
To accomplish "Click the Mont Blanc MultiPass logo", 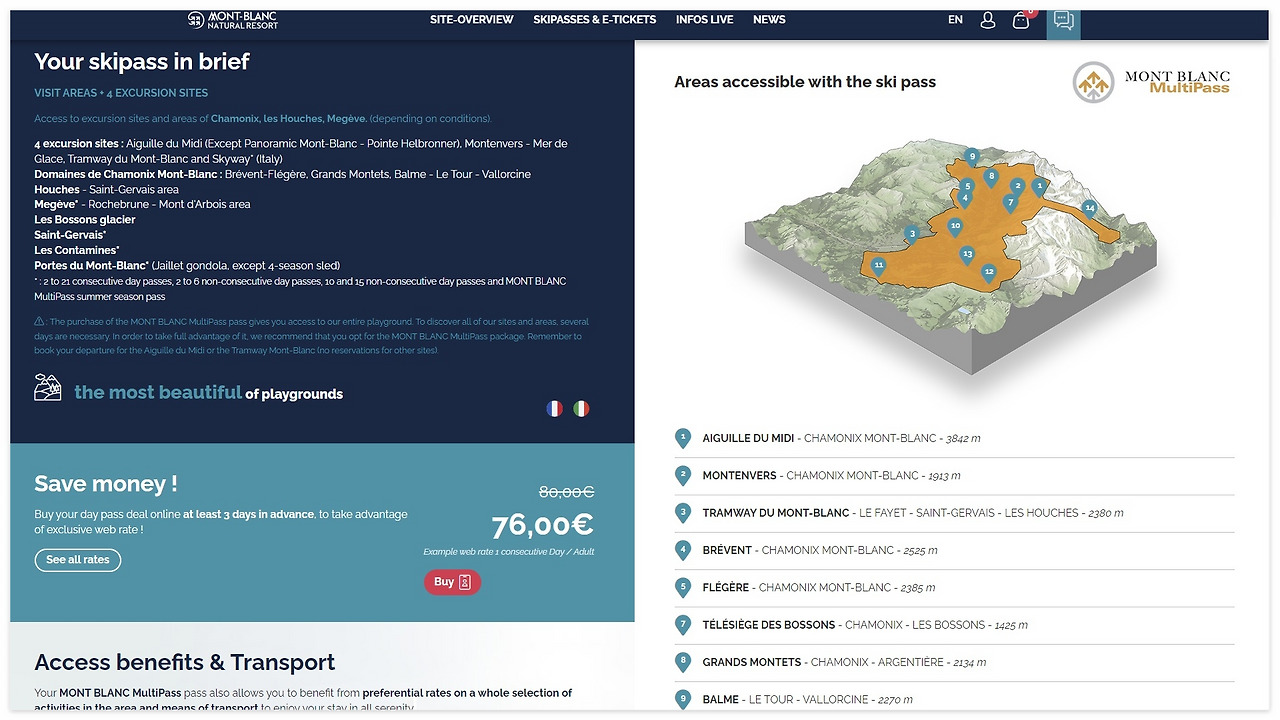I will point(1151,82).
